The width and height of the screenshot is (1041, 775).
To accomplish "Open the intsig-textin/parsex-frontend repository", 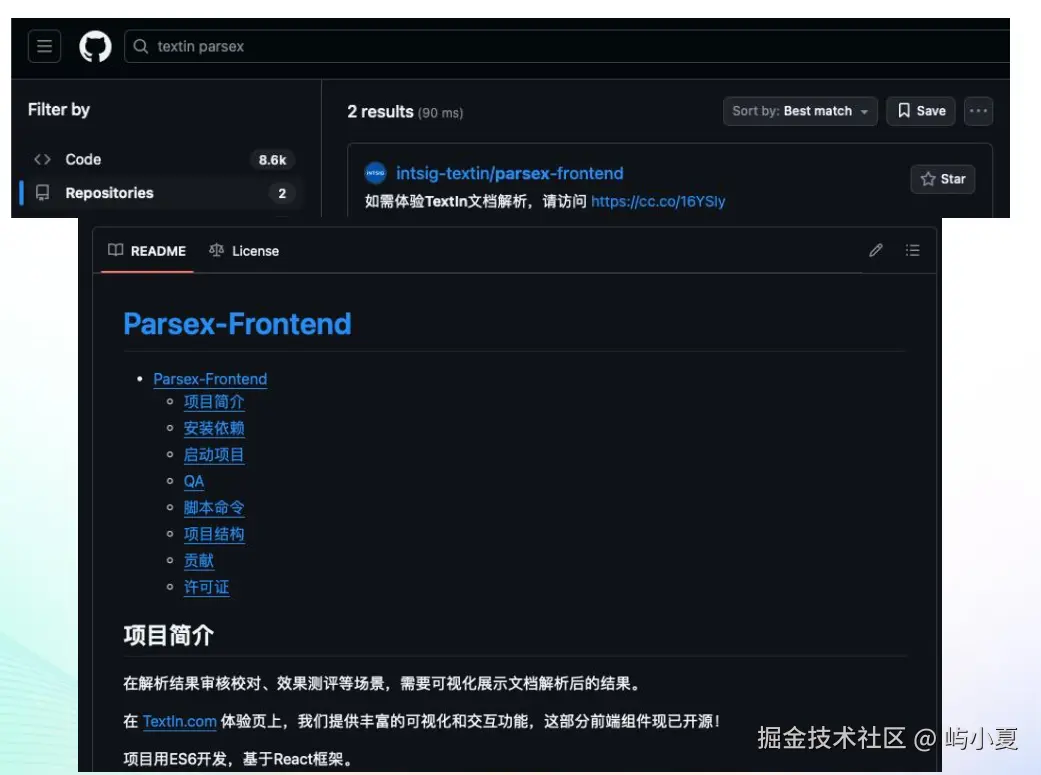I will [x=509, y=173].
